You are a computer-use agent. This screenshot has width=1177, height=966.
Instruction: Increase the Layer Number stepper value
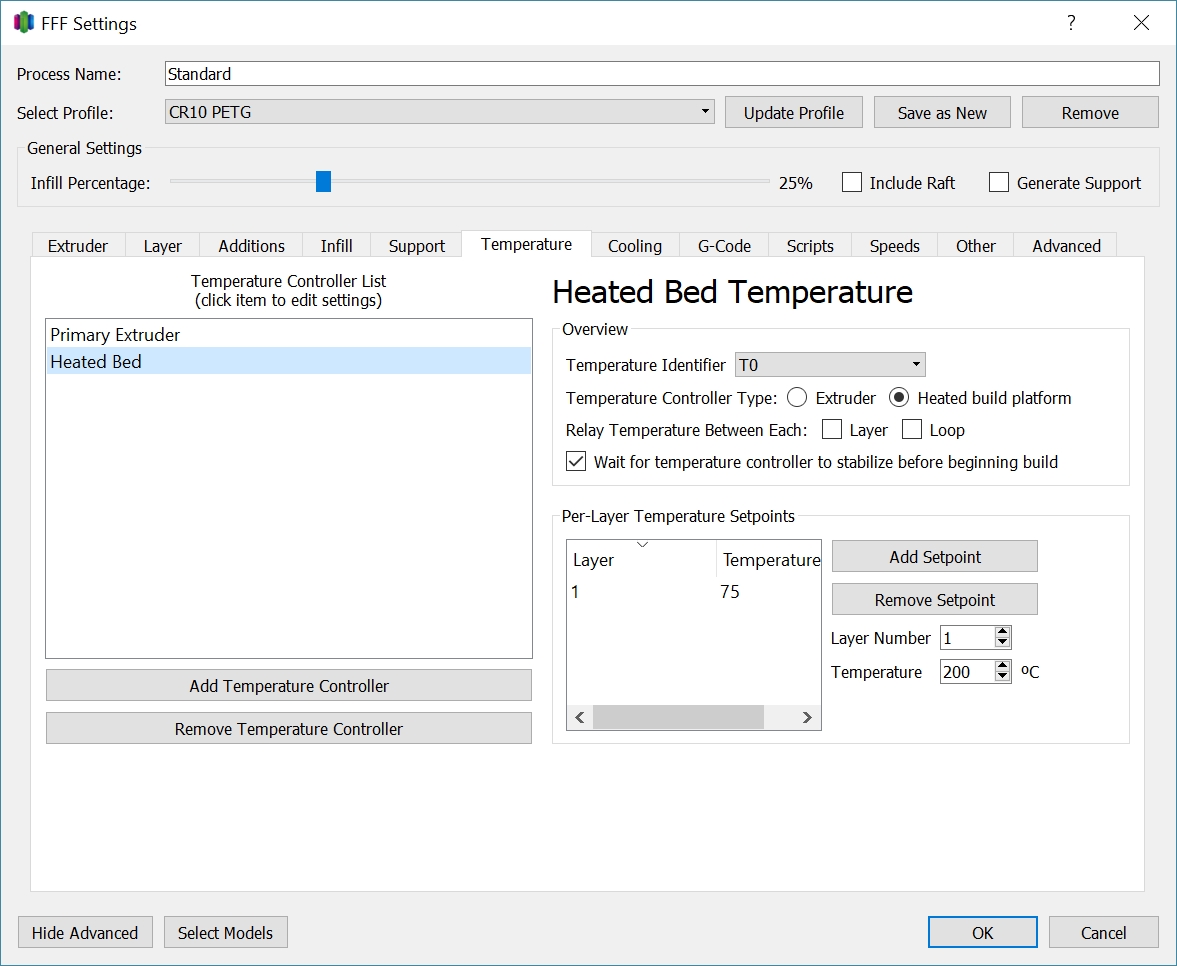click(1002, 632)
